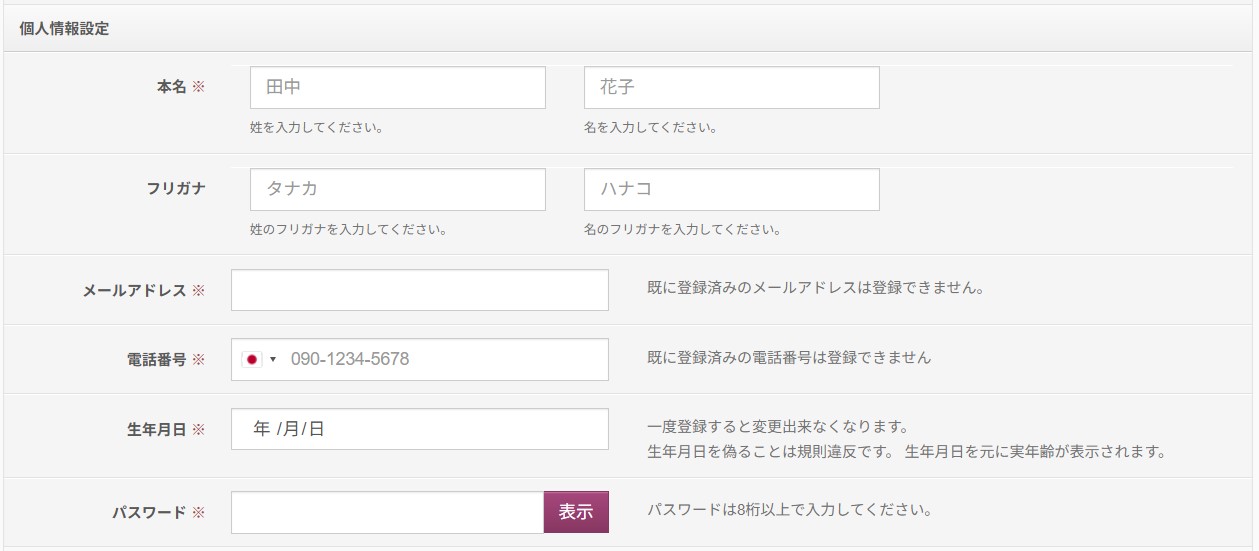Open the 生年月日 date picker field
Image resolution: width=1259 pixels, height=551 pixels.
[420, 429]
